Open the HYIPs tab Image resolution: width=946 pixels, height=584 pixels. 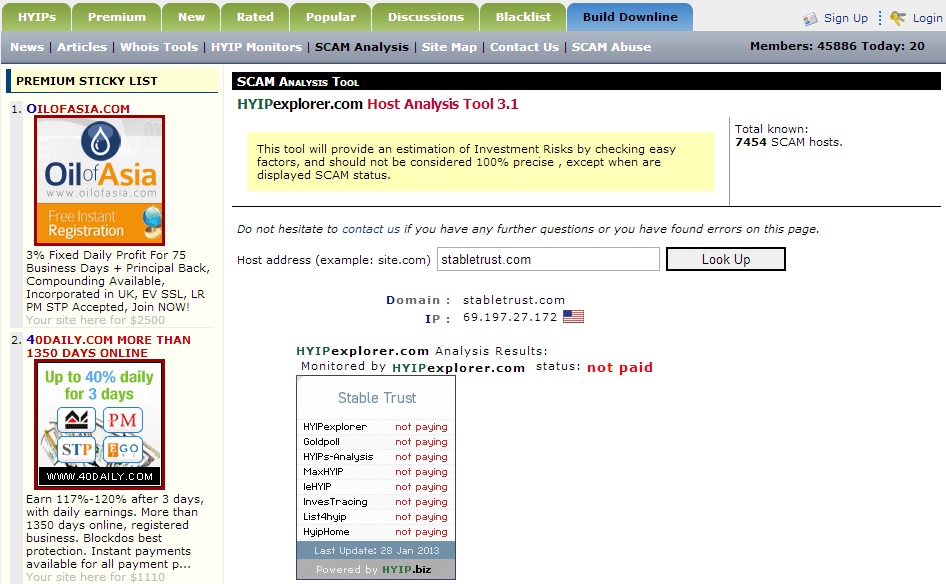[x=37, y=17]
